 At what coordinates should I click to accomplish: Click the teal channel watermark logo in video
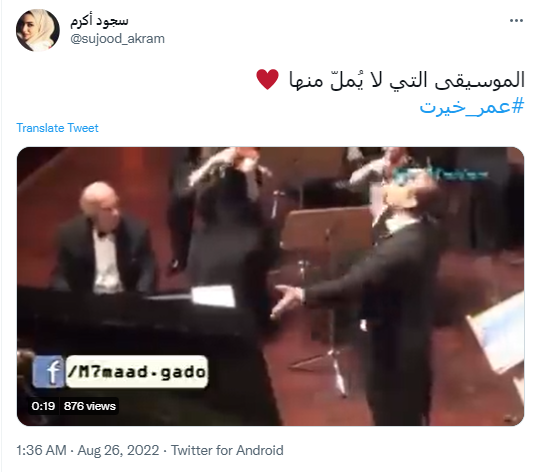441,174
